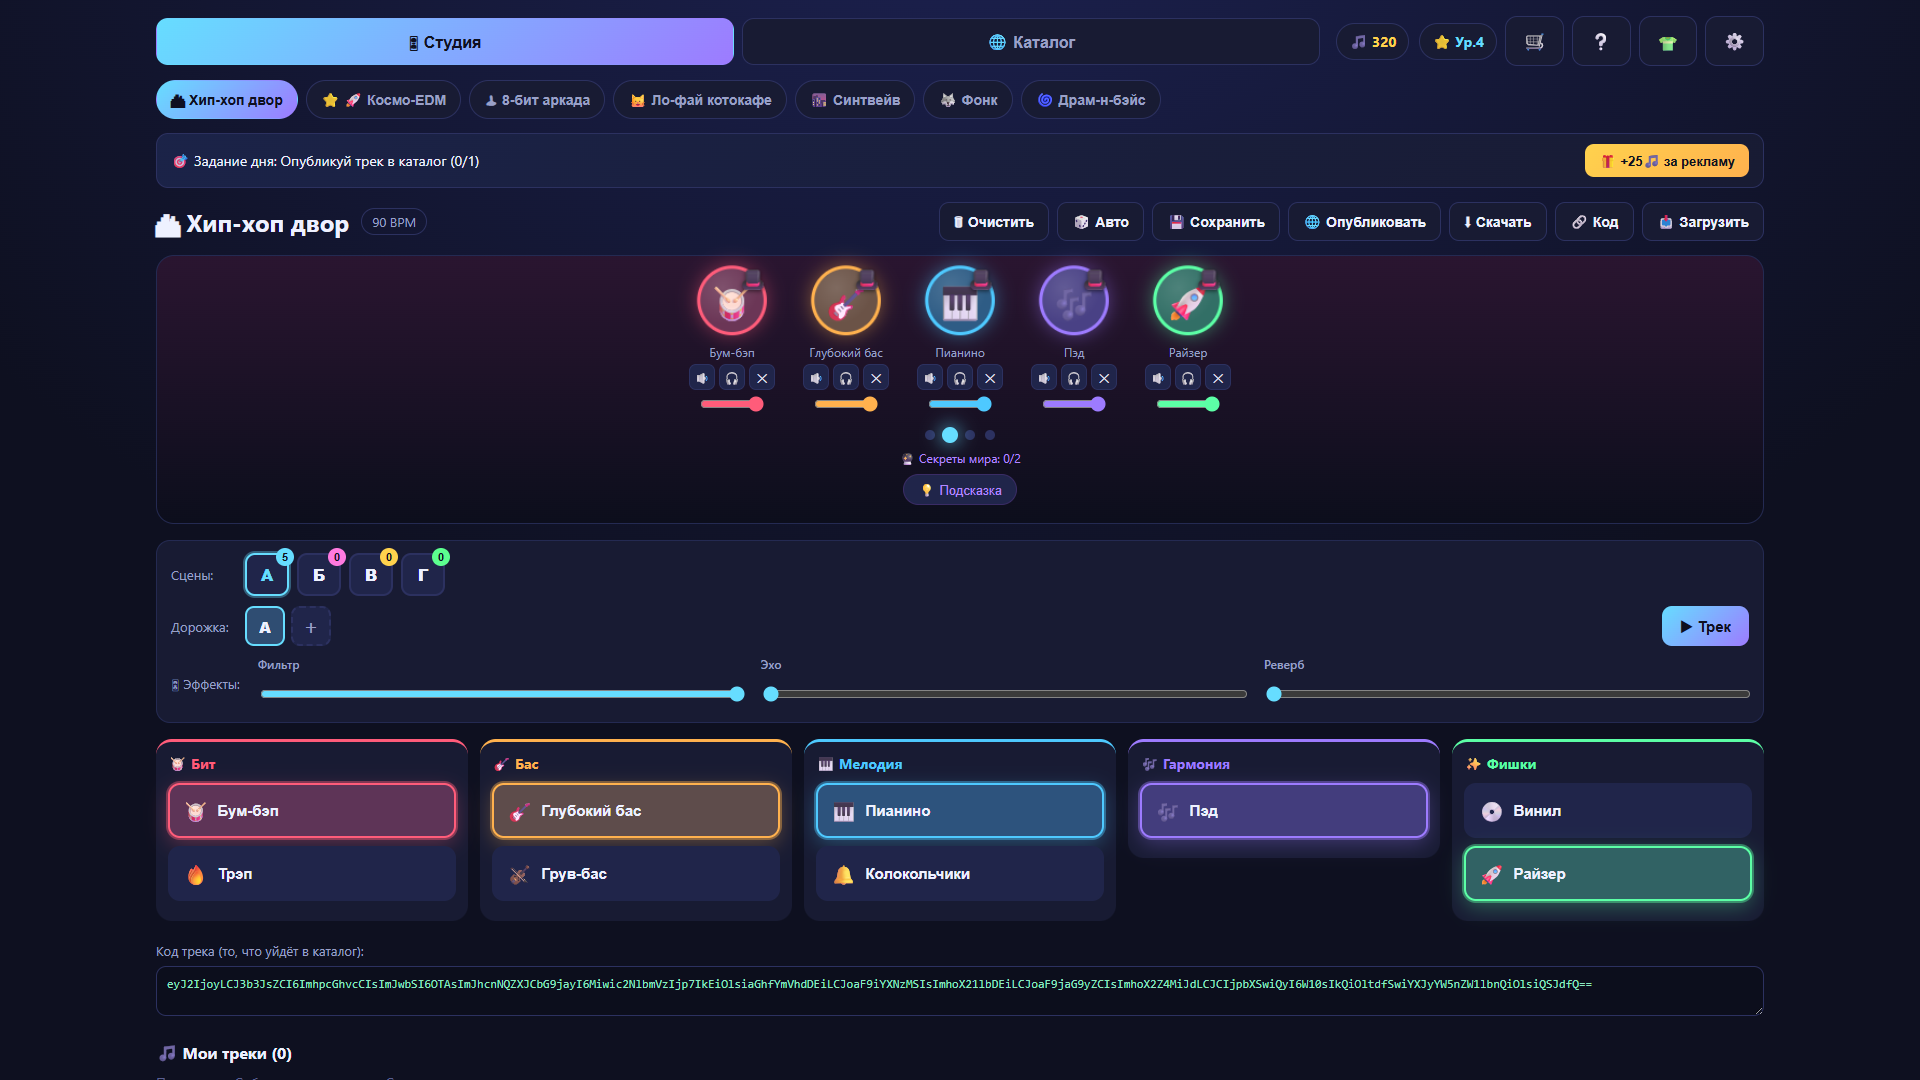Select scene А
The image size is (1920, 1080).
267,575
